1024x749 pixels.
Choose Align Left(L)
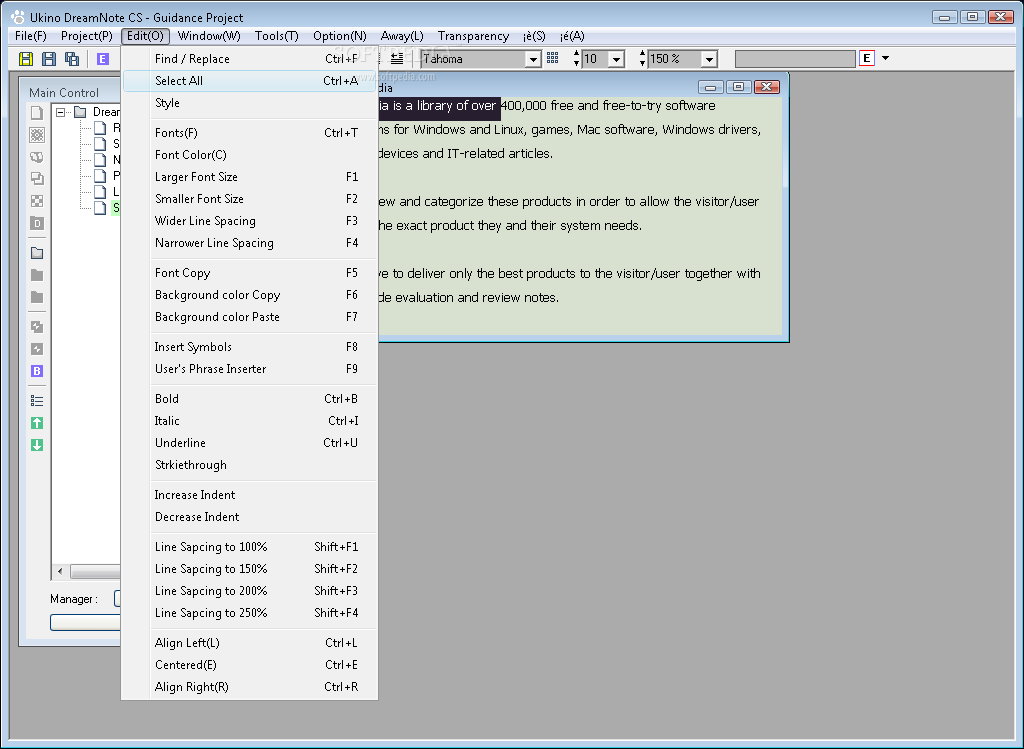249,643
